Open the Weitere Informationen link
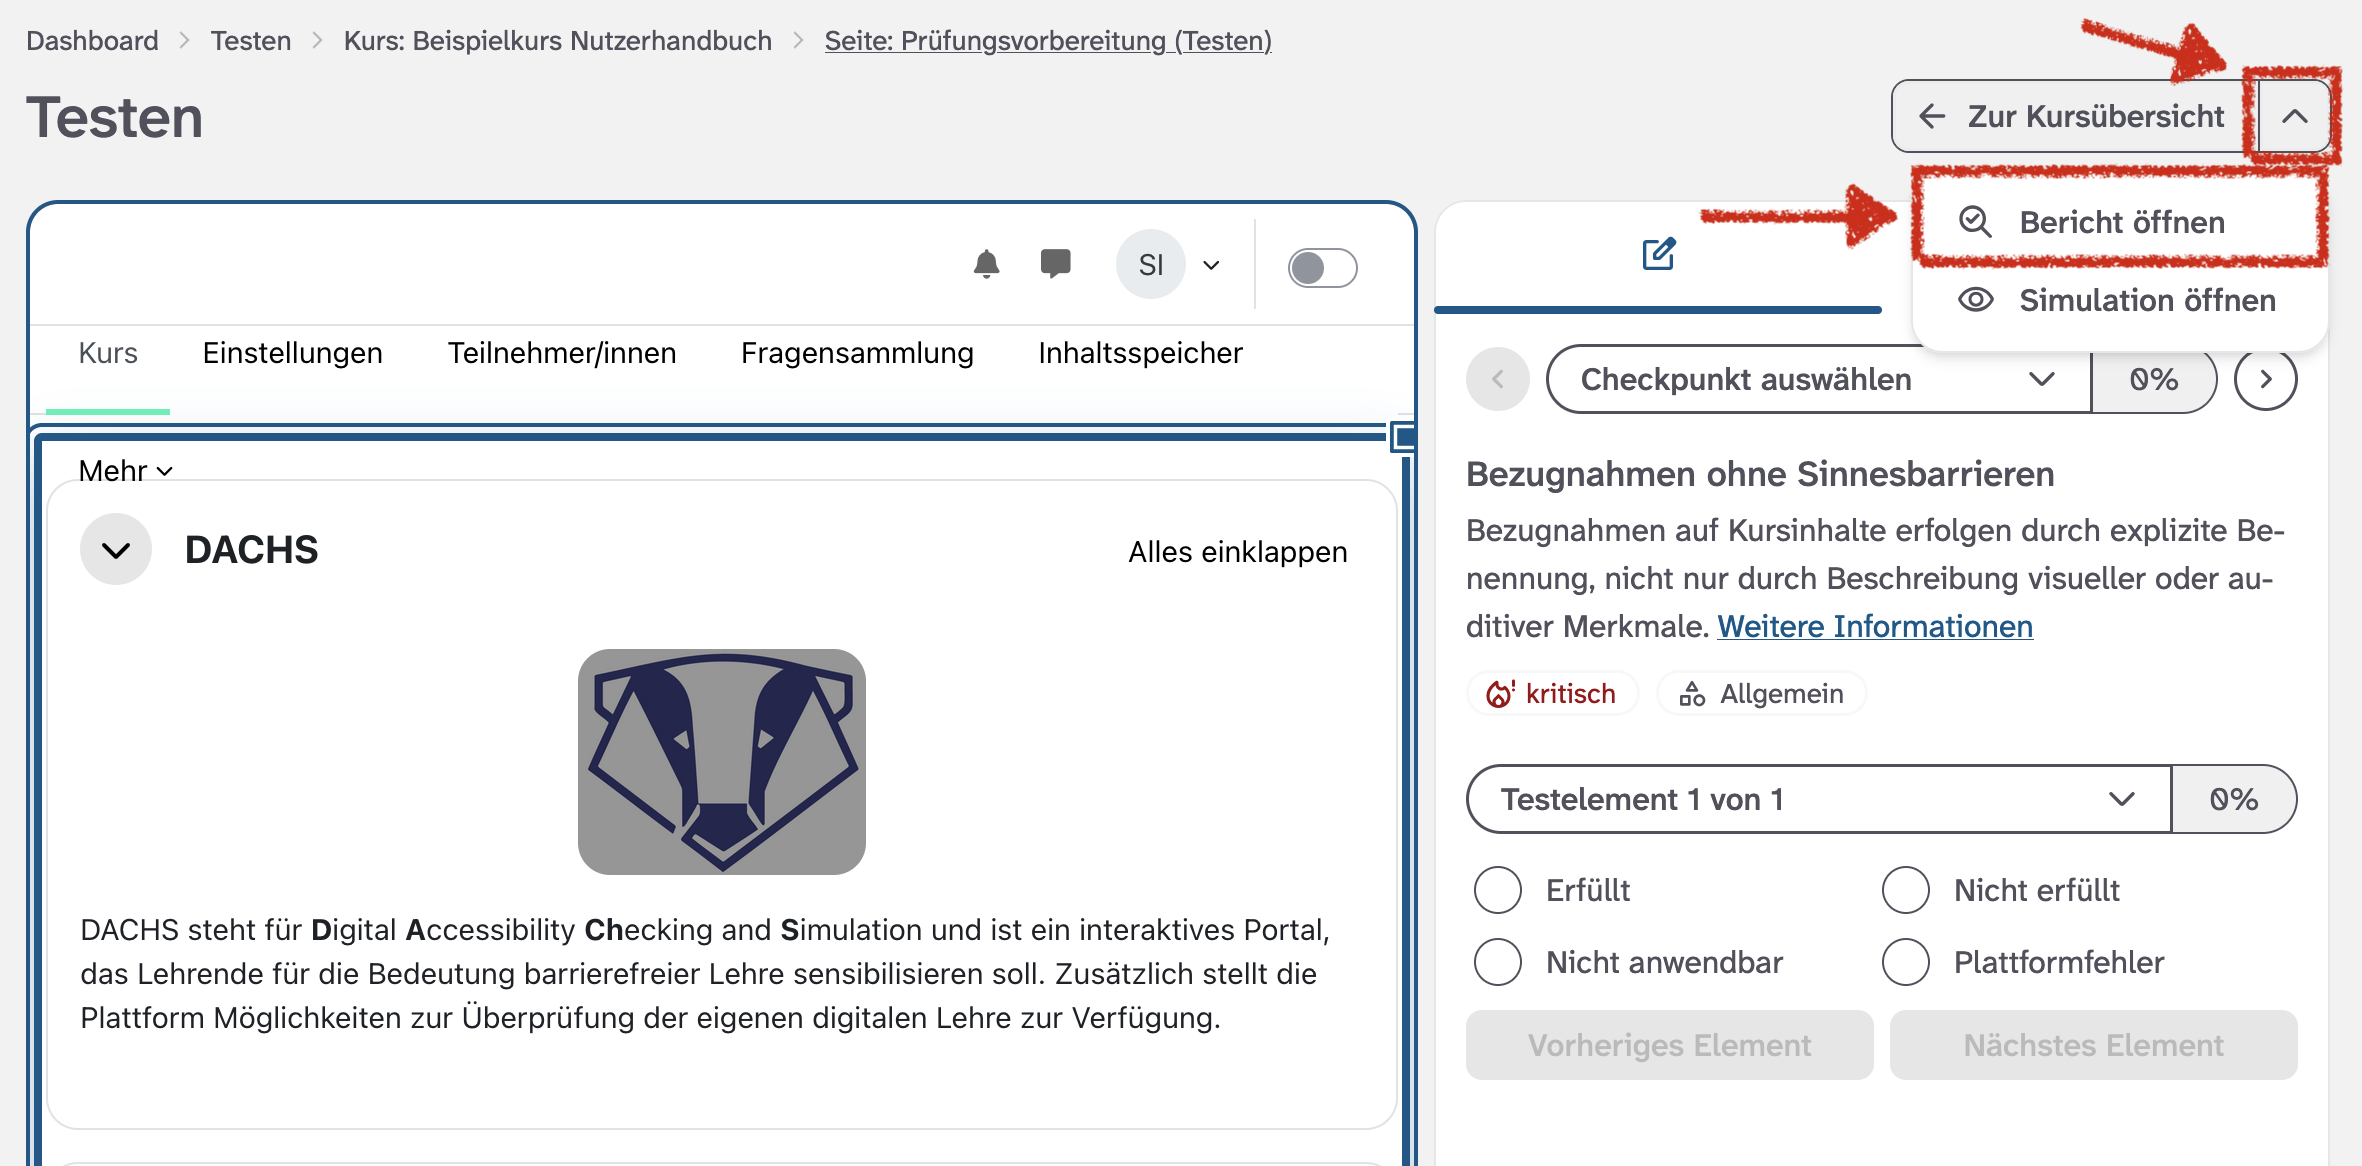2362x1166 pixels. (x=1874, y=626)
